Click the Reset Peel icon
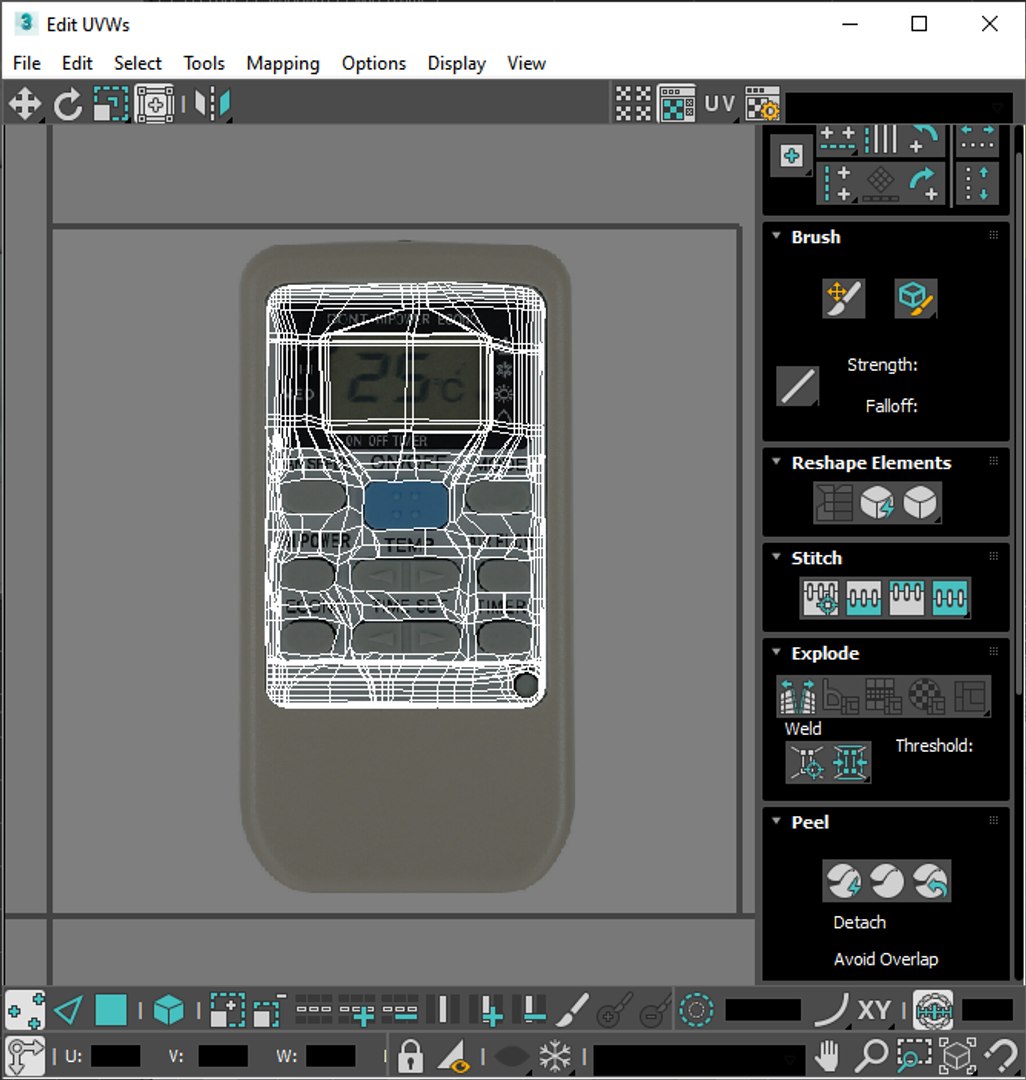 [x=930, y=880]
